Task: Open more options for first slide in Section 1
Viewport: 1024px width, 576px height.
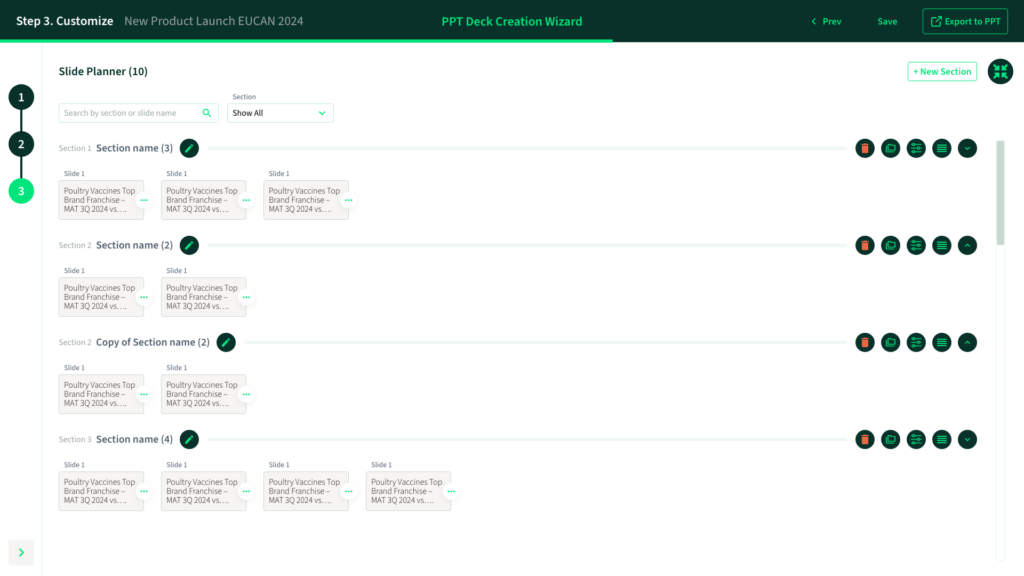Action: (x=144, y=200)
